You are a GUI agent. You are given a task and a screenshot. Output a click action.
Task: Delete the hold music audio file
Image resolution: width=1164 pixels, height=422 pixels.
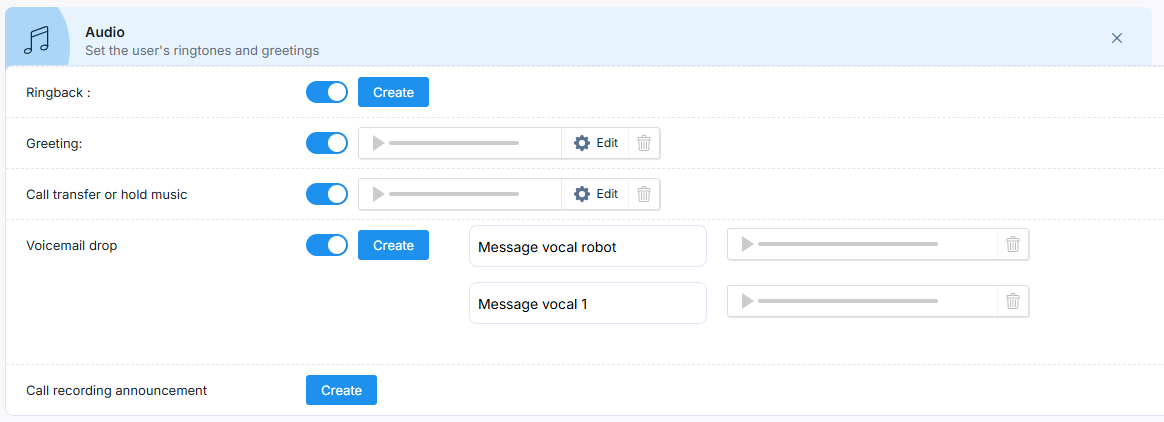644,194
